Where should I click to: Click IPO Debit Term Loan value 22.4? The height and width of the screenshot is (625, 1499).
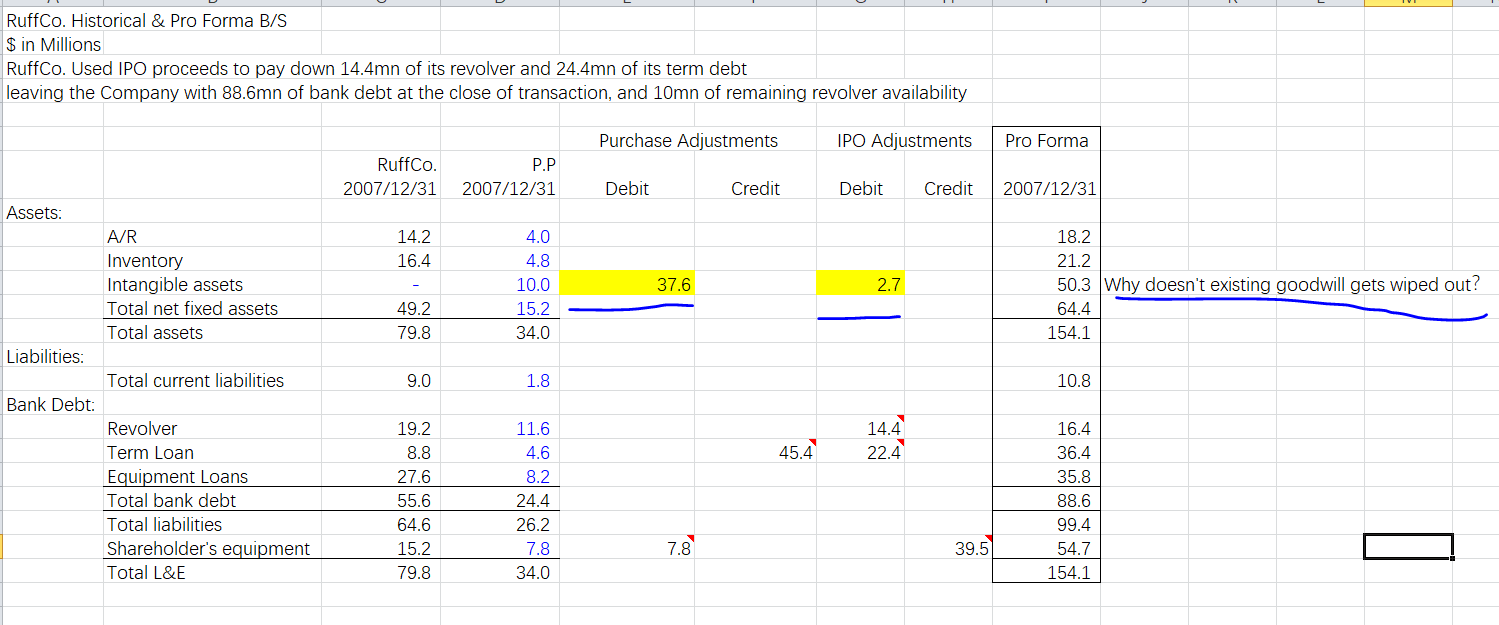(x=884, y=452)
